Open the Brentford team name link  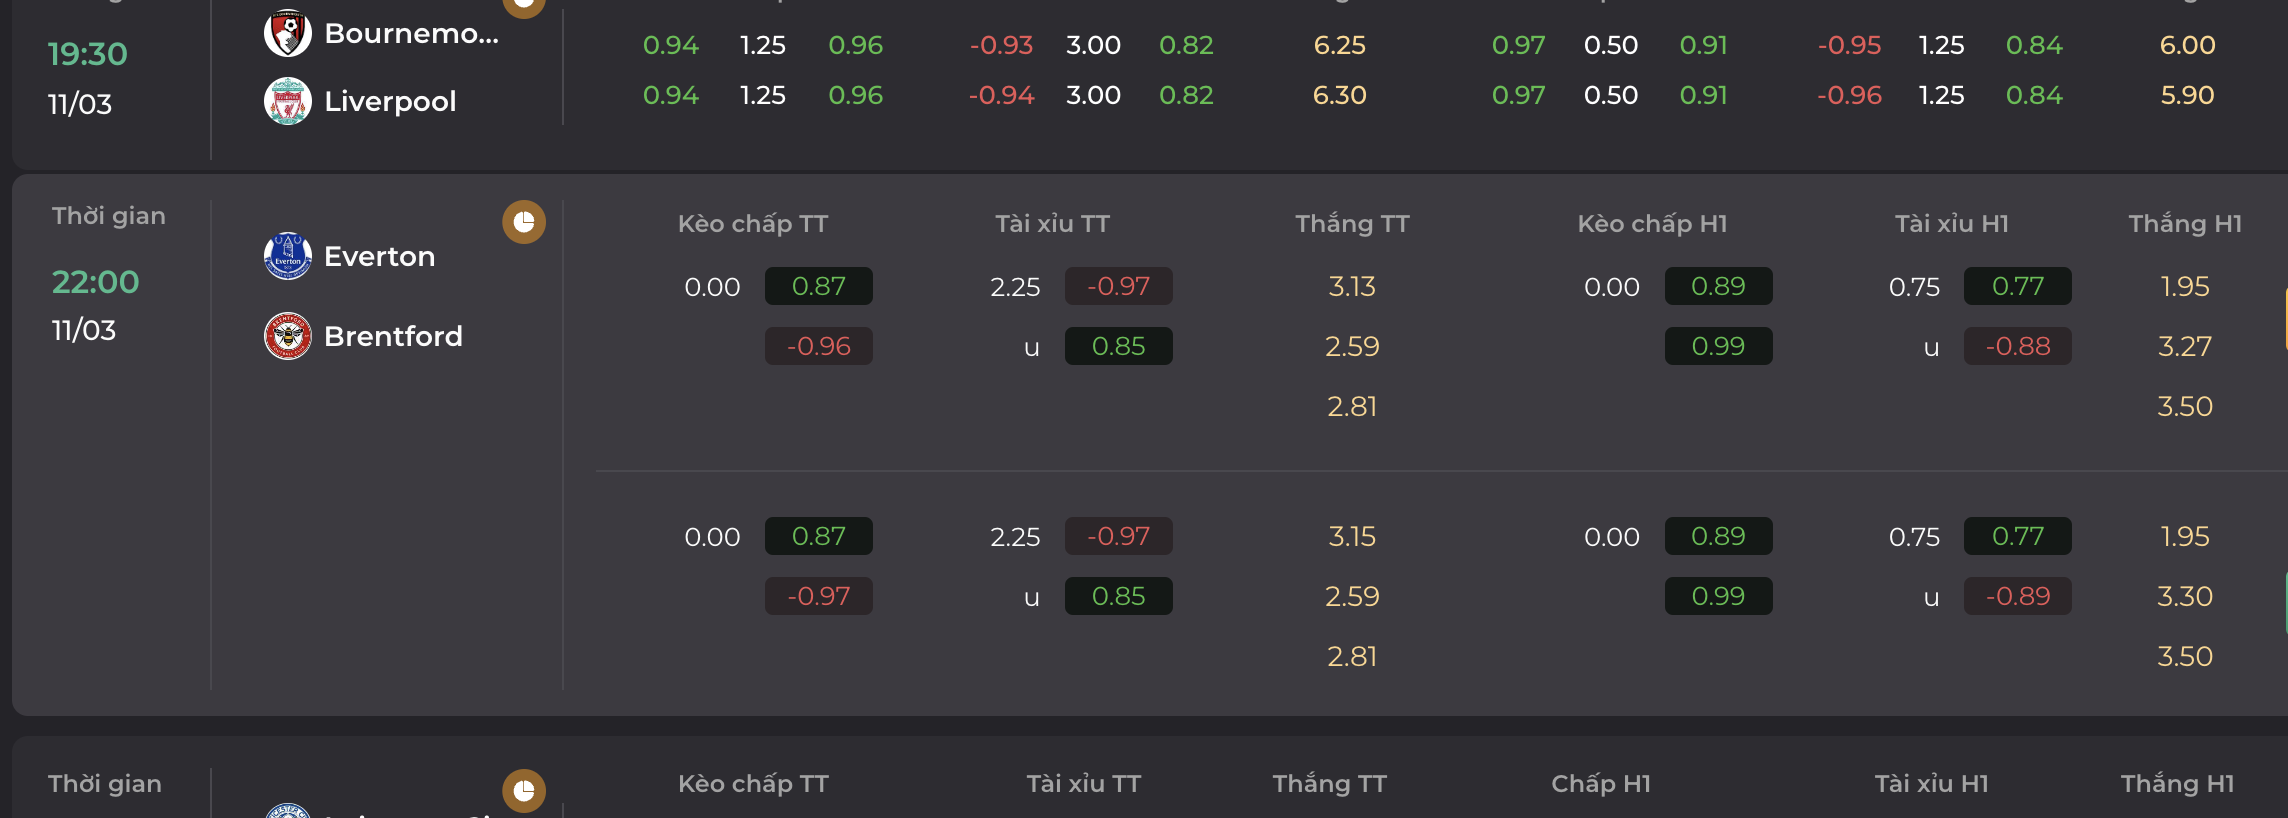coord(393,336)
